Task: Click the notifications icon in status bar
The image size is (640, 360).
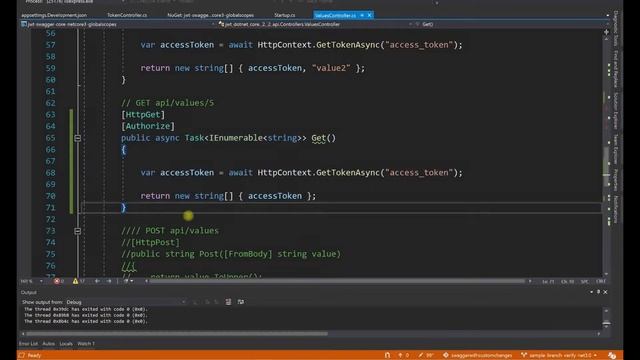Action: 612,356
